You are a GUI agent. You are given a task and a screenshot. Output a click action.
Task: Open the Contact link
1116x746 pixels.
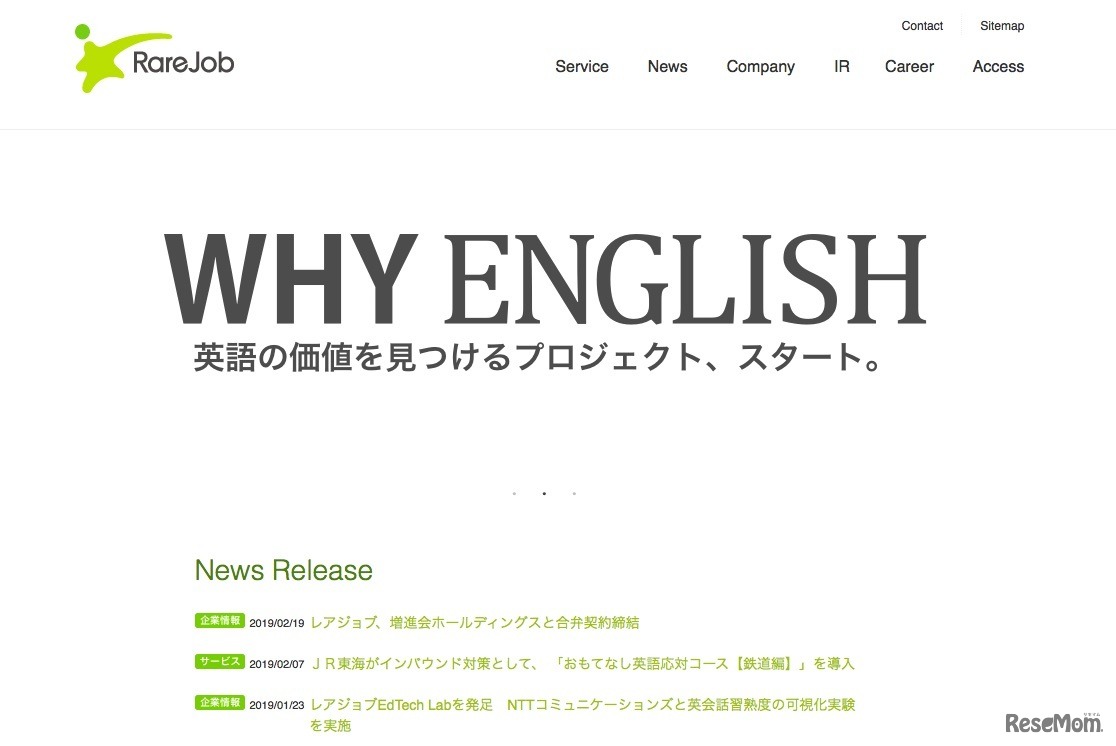(x=922, y=26)
